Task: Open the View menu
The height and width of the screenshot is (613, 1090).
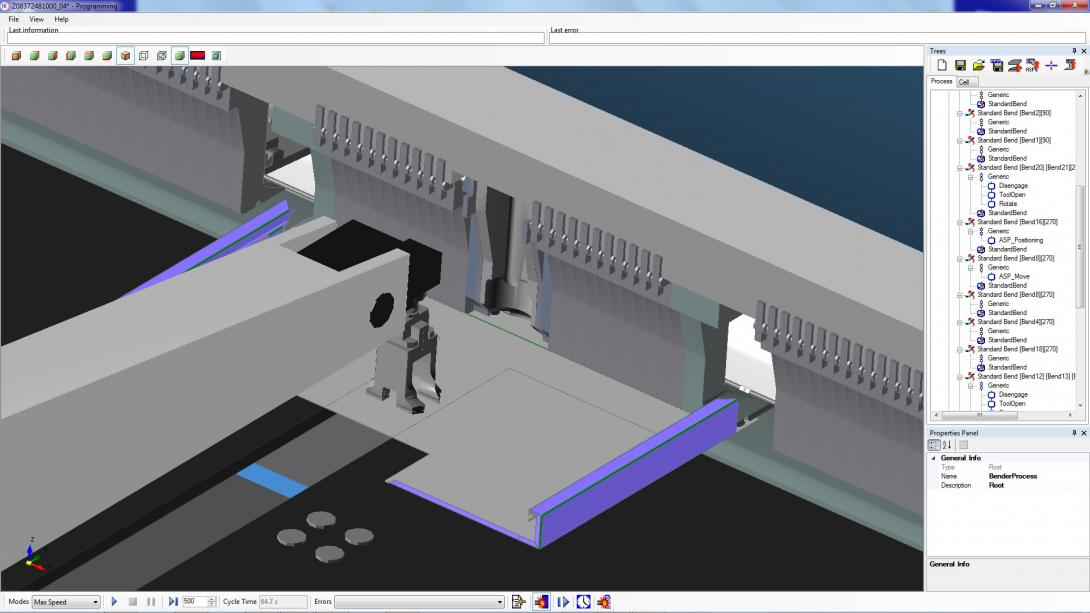Action: 36,19
